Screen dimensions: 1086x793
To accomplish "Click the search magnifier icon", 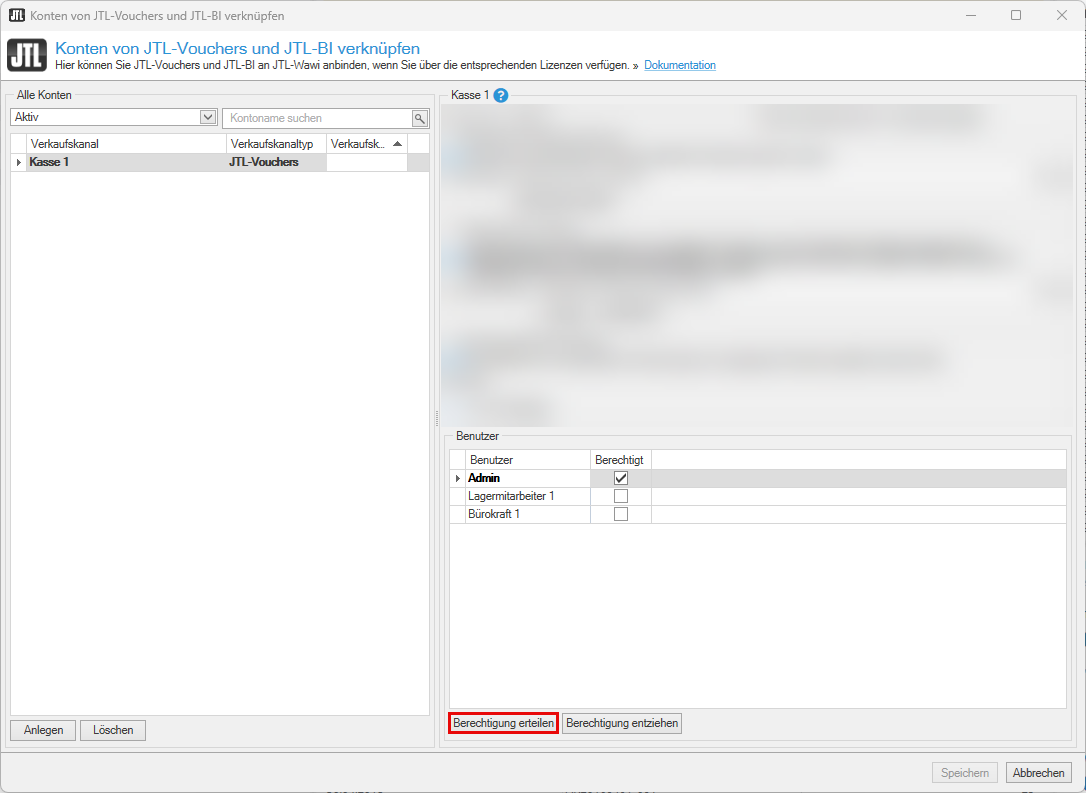I will [x=420, y=118].
